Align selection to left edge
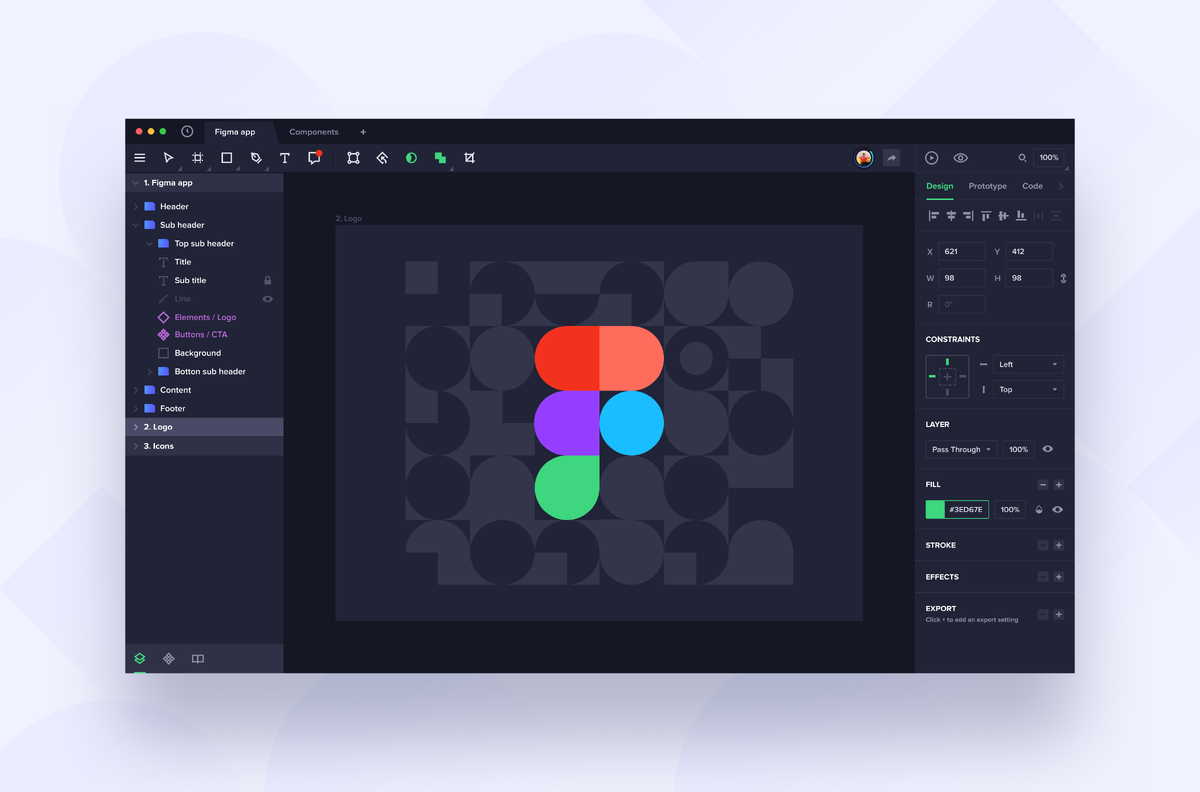This screenshot has width=1200, height=792. 934,216
